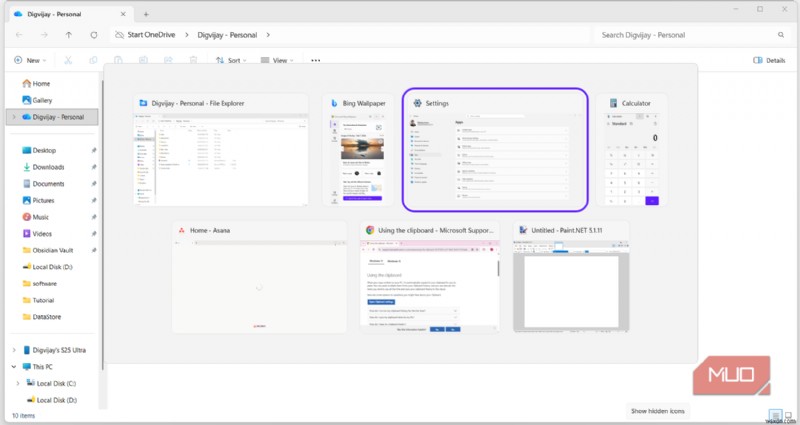800x425 pixels.
Task: Switch to Untitled - Paint.NET window thumbnail
Action: (x=571, y=277)
